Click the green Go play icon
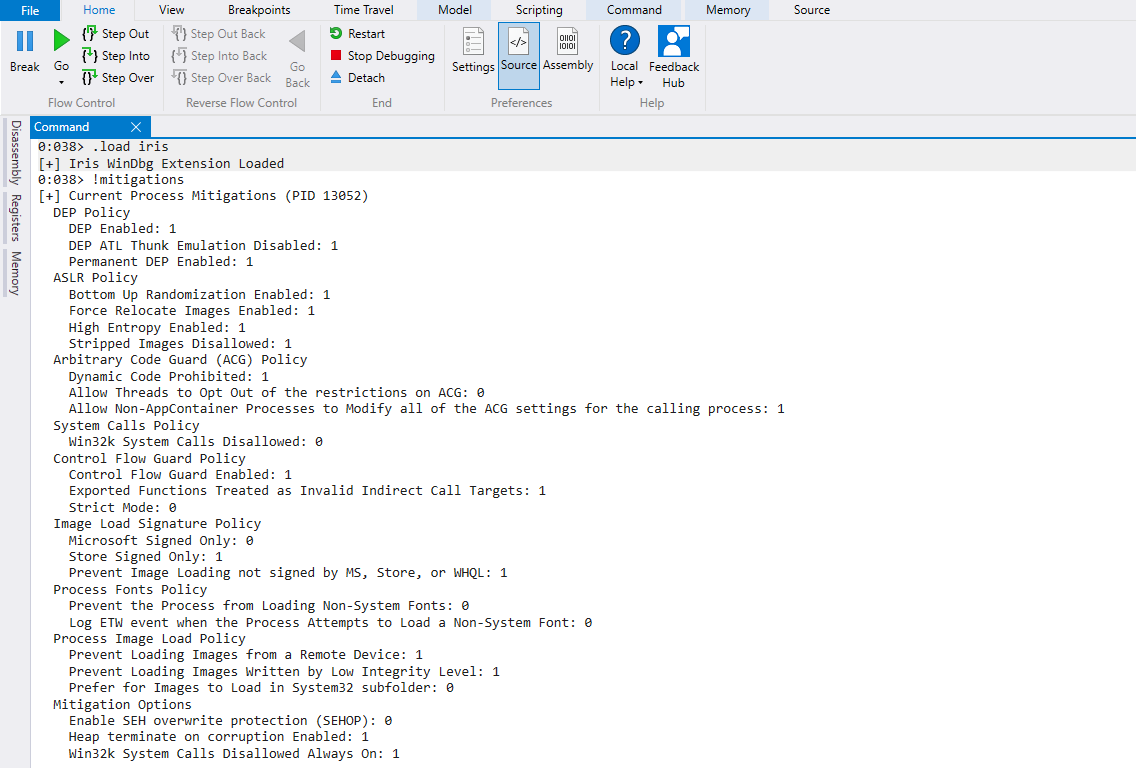1136x768 pixels. 62,41
